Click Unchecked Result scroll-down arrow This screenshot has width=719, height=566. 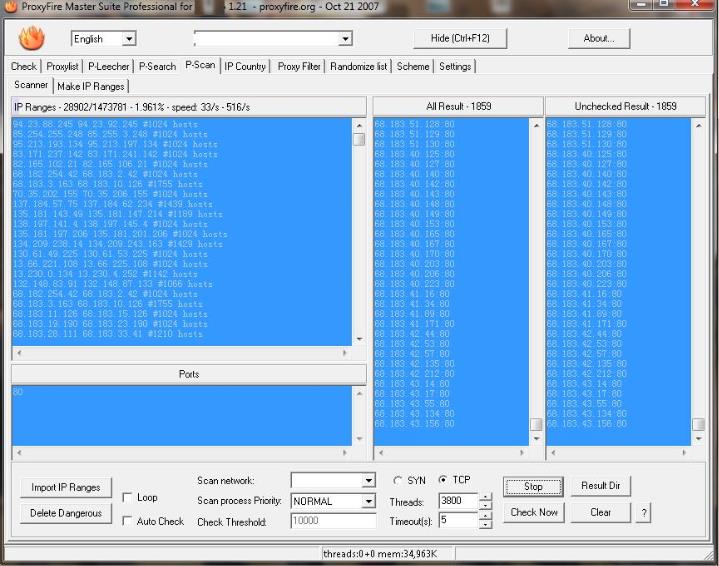[x=698, y=439]
